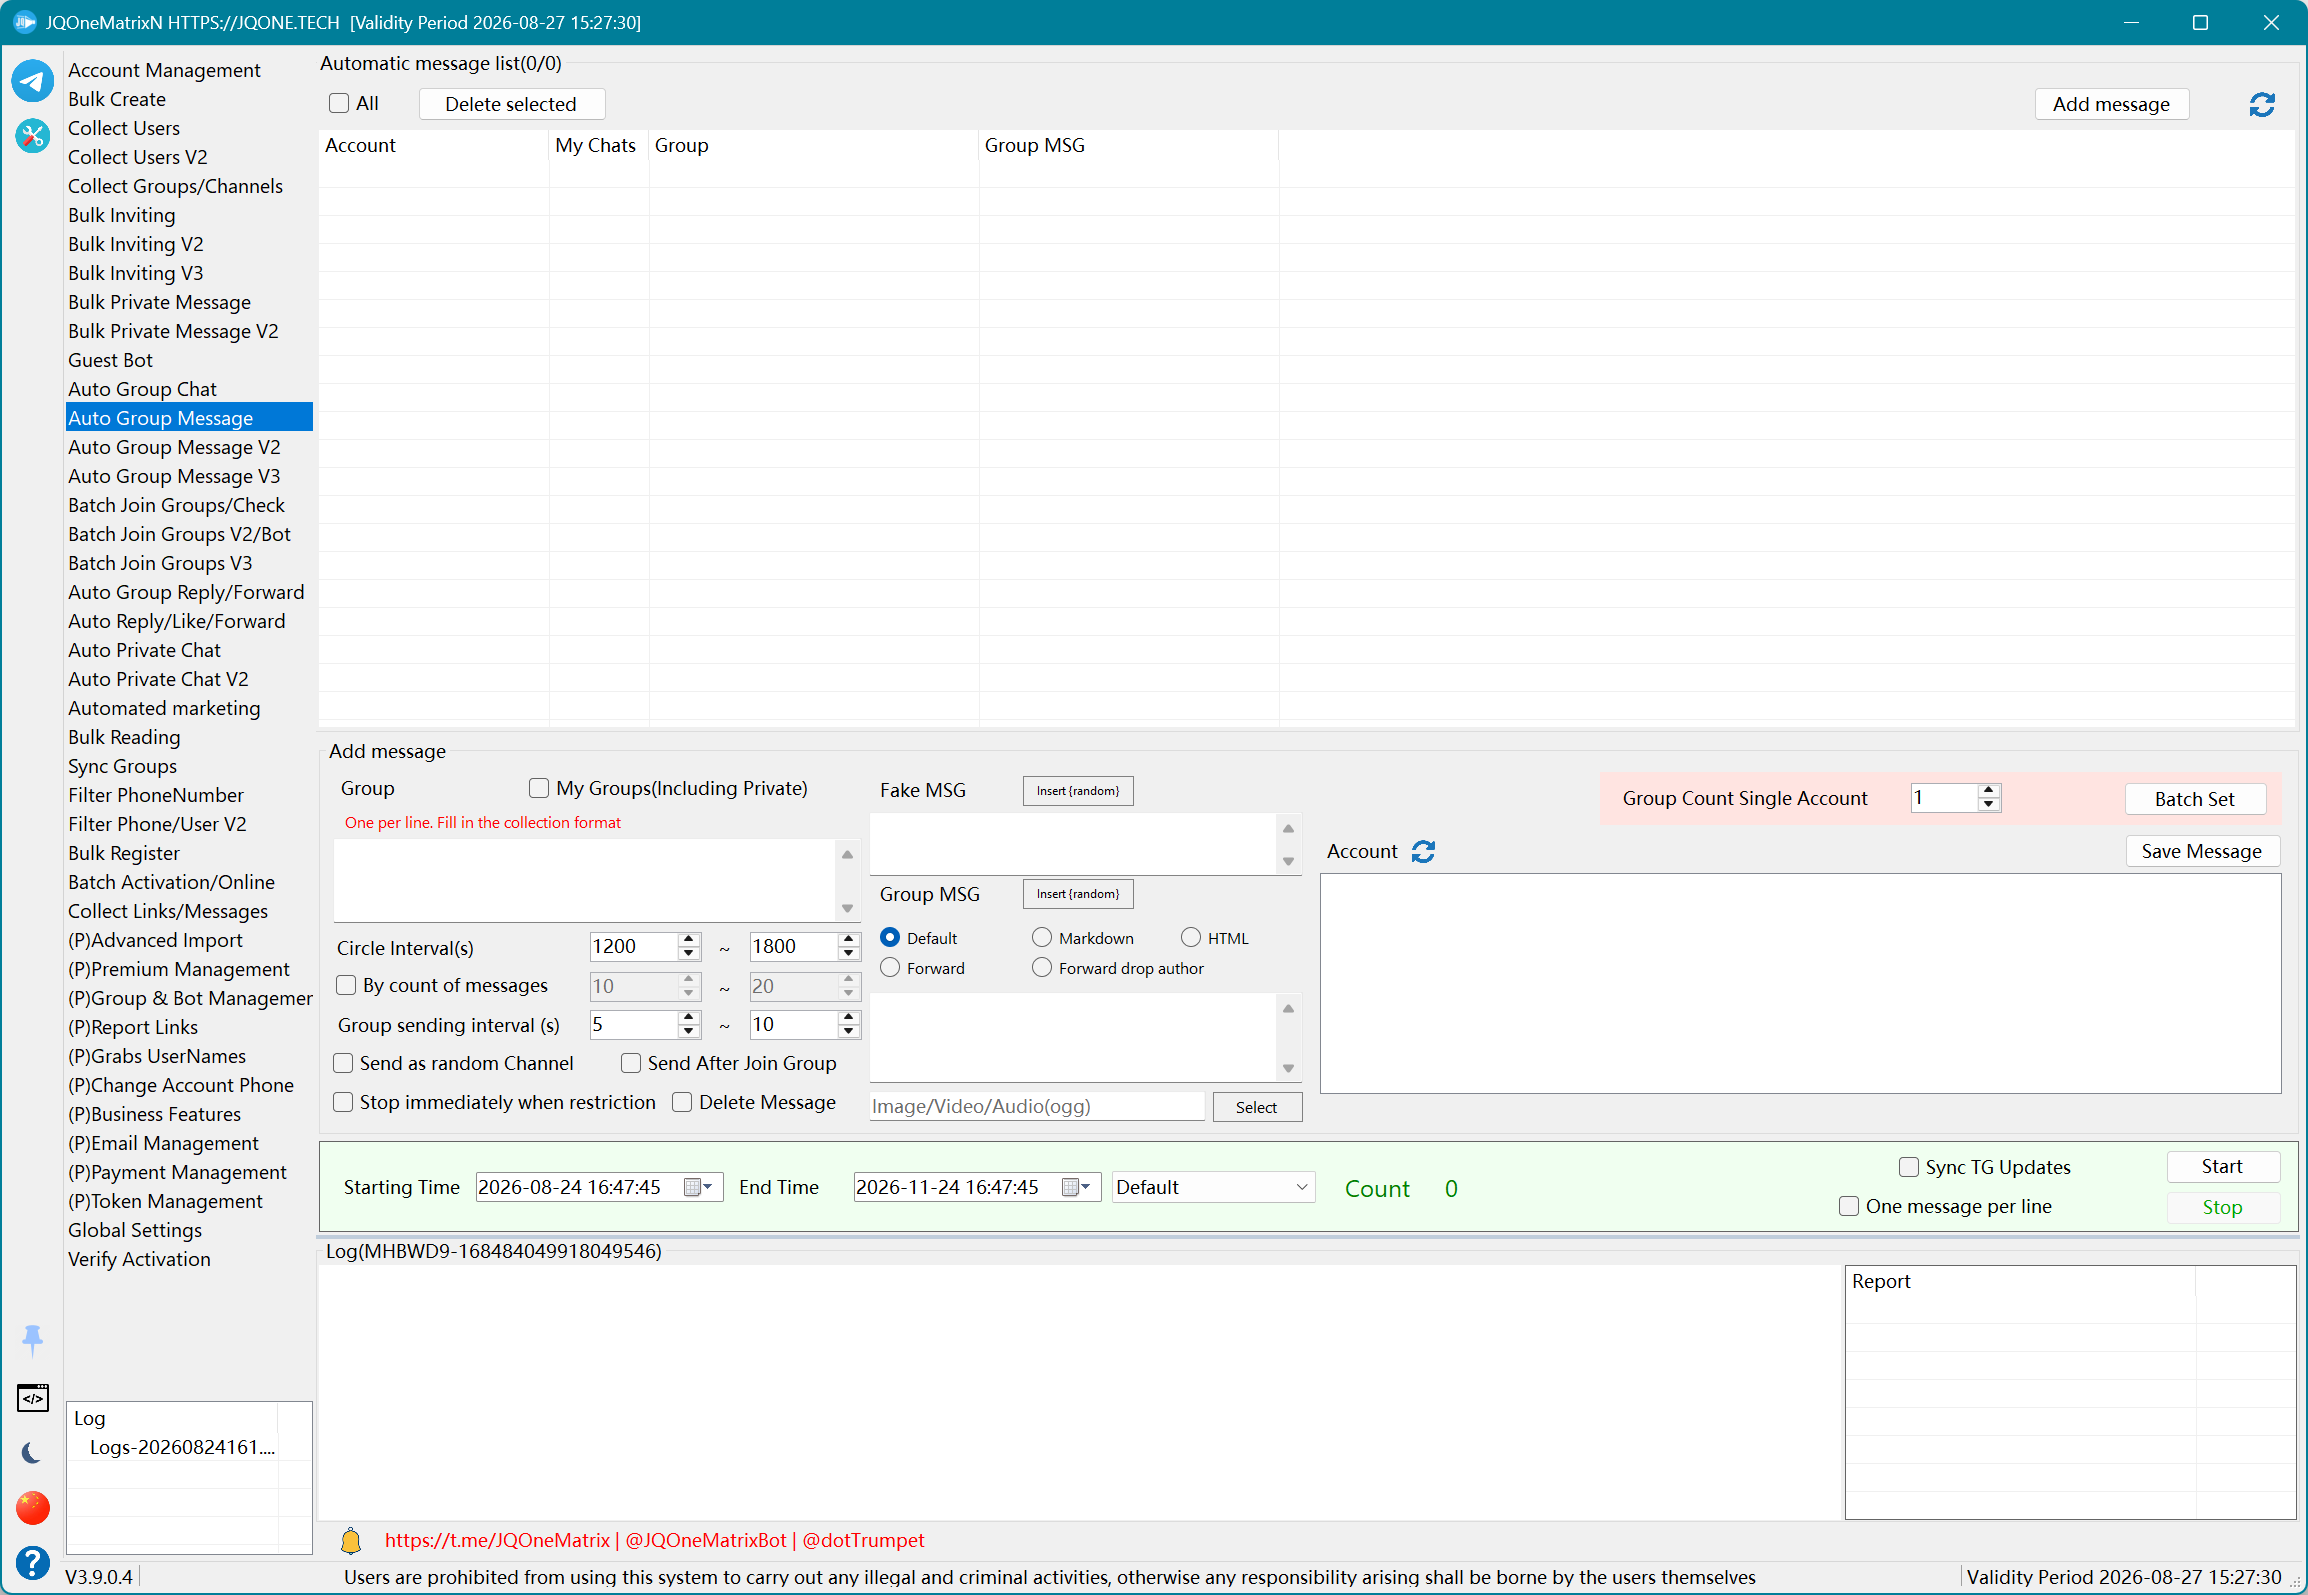Enable Stop immediately when restriction
This screenshot has height=1595, width=2308.
tap(343, 1102)
